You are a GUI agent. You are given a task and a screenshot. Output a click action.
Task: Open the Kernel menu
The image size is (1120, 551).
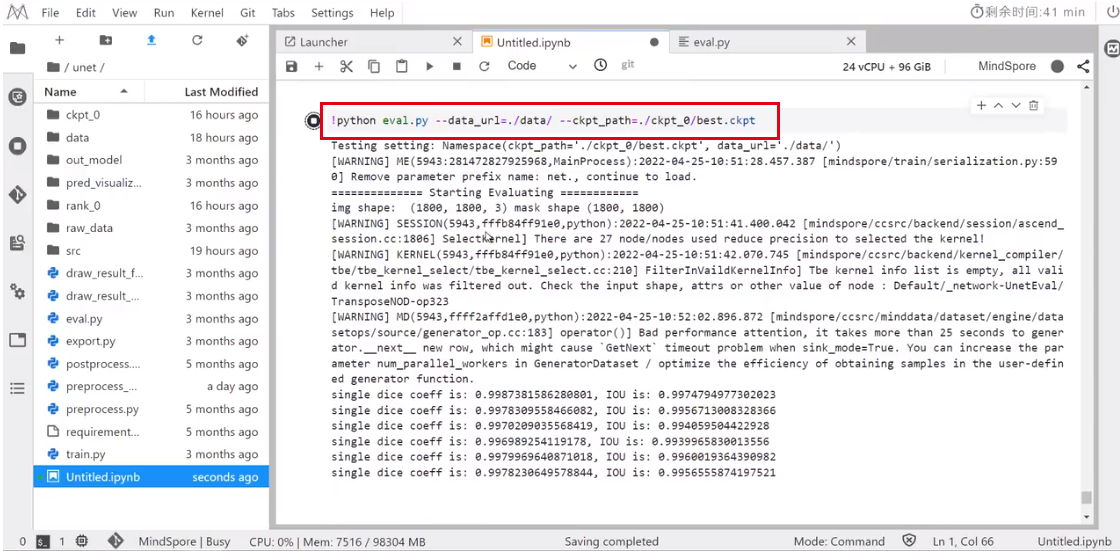(207, 13)
